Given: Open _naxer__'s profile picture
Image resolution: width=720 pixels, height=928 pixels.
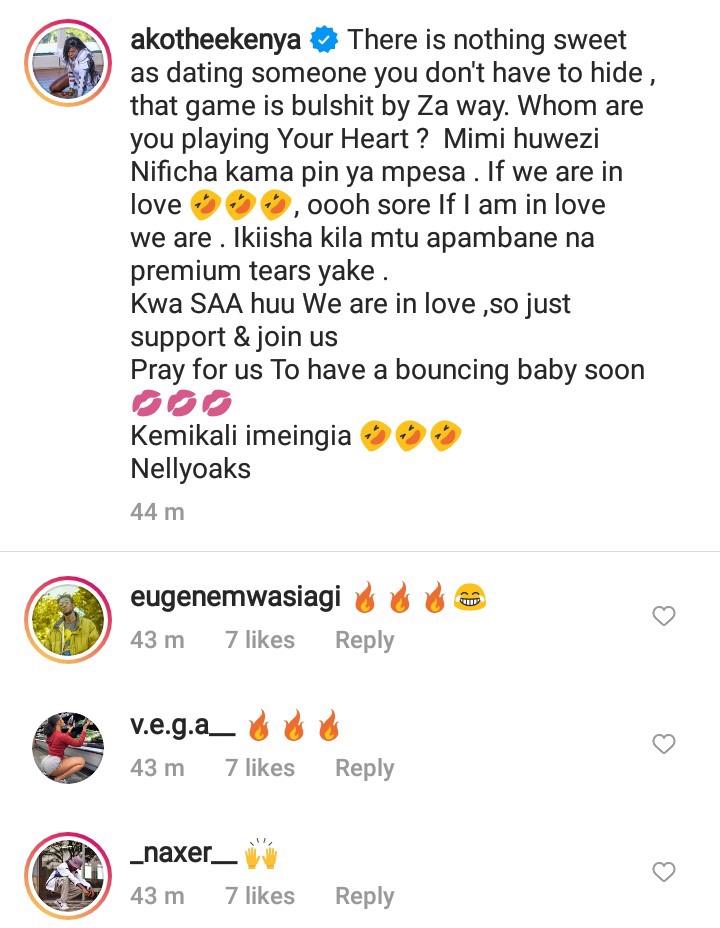Looking at the screenshot, I should (x=68, y=876).
